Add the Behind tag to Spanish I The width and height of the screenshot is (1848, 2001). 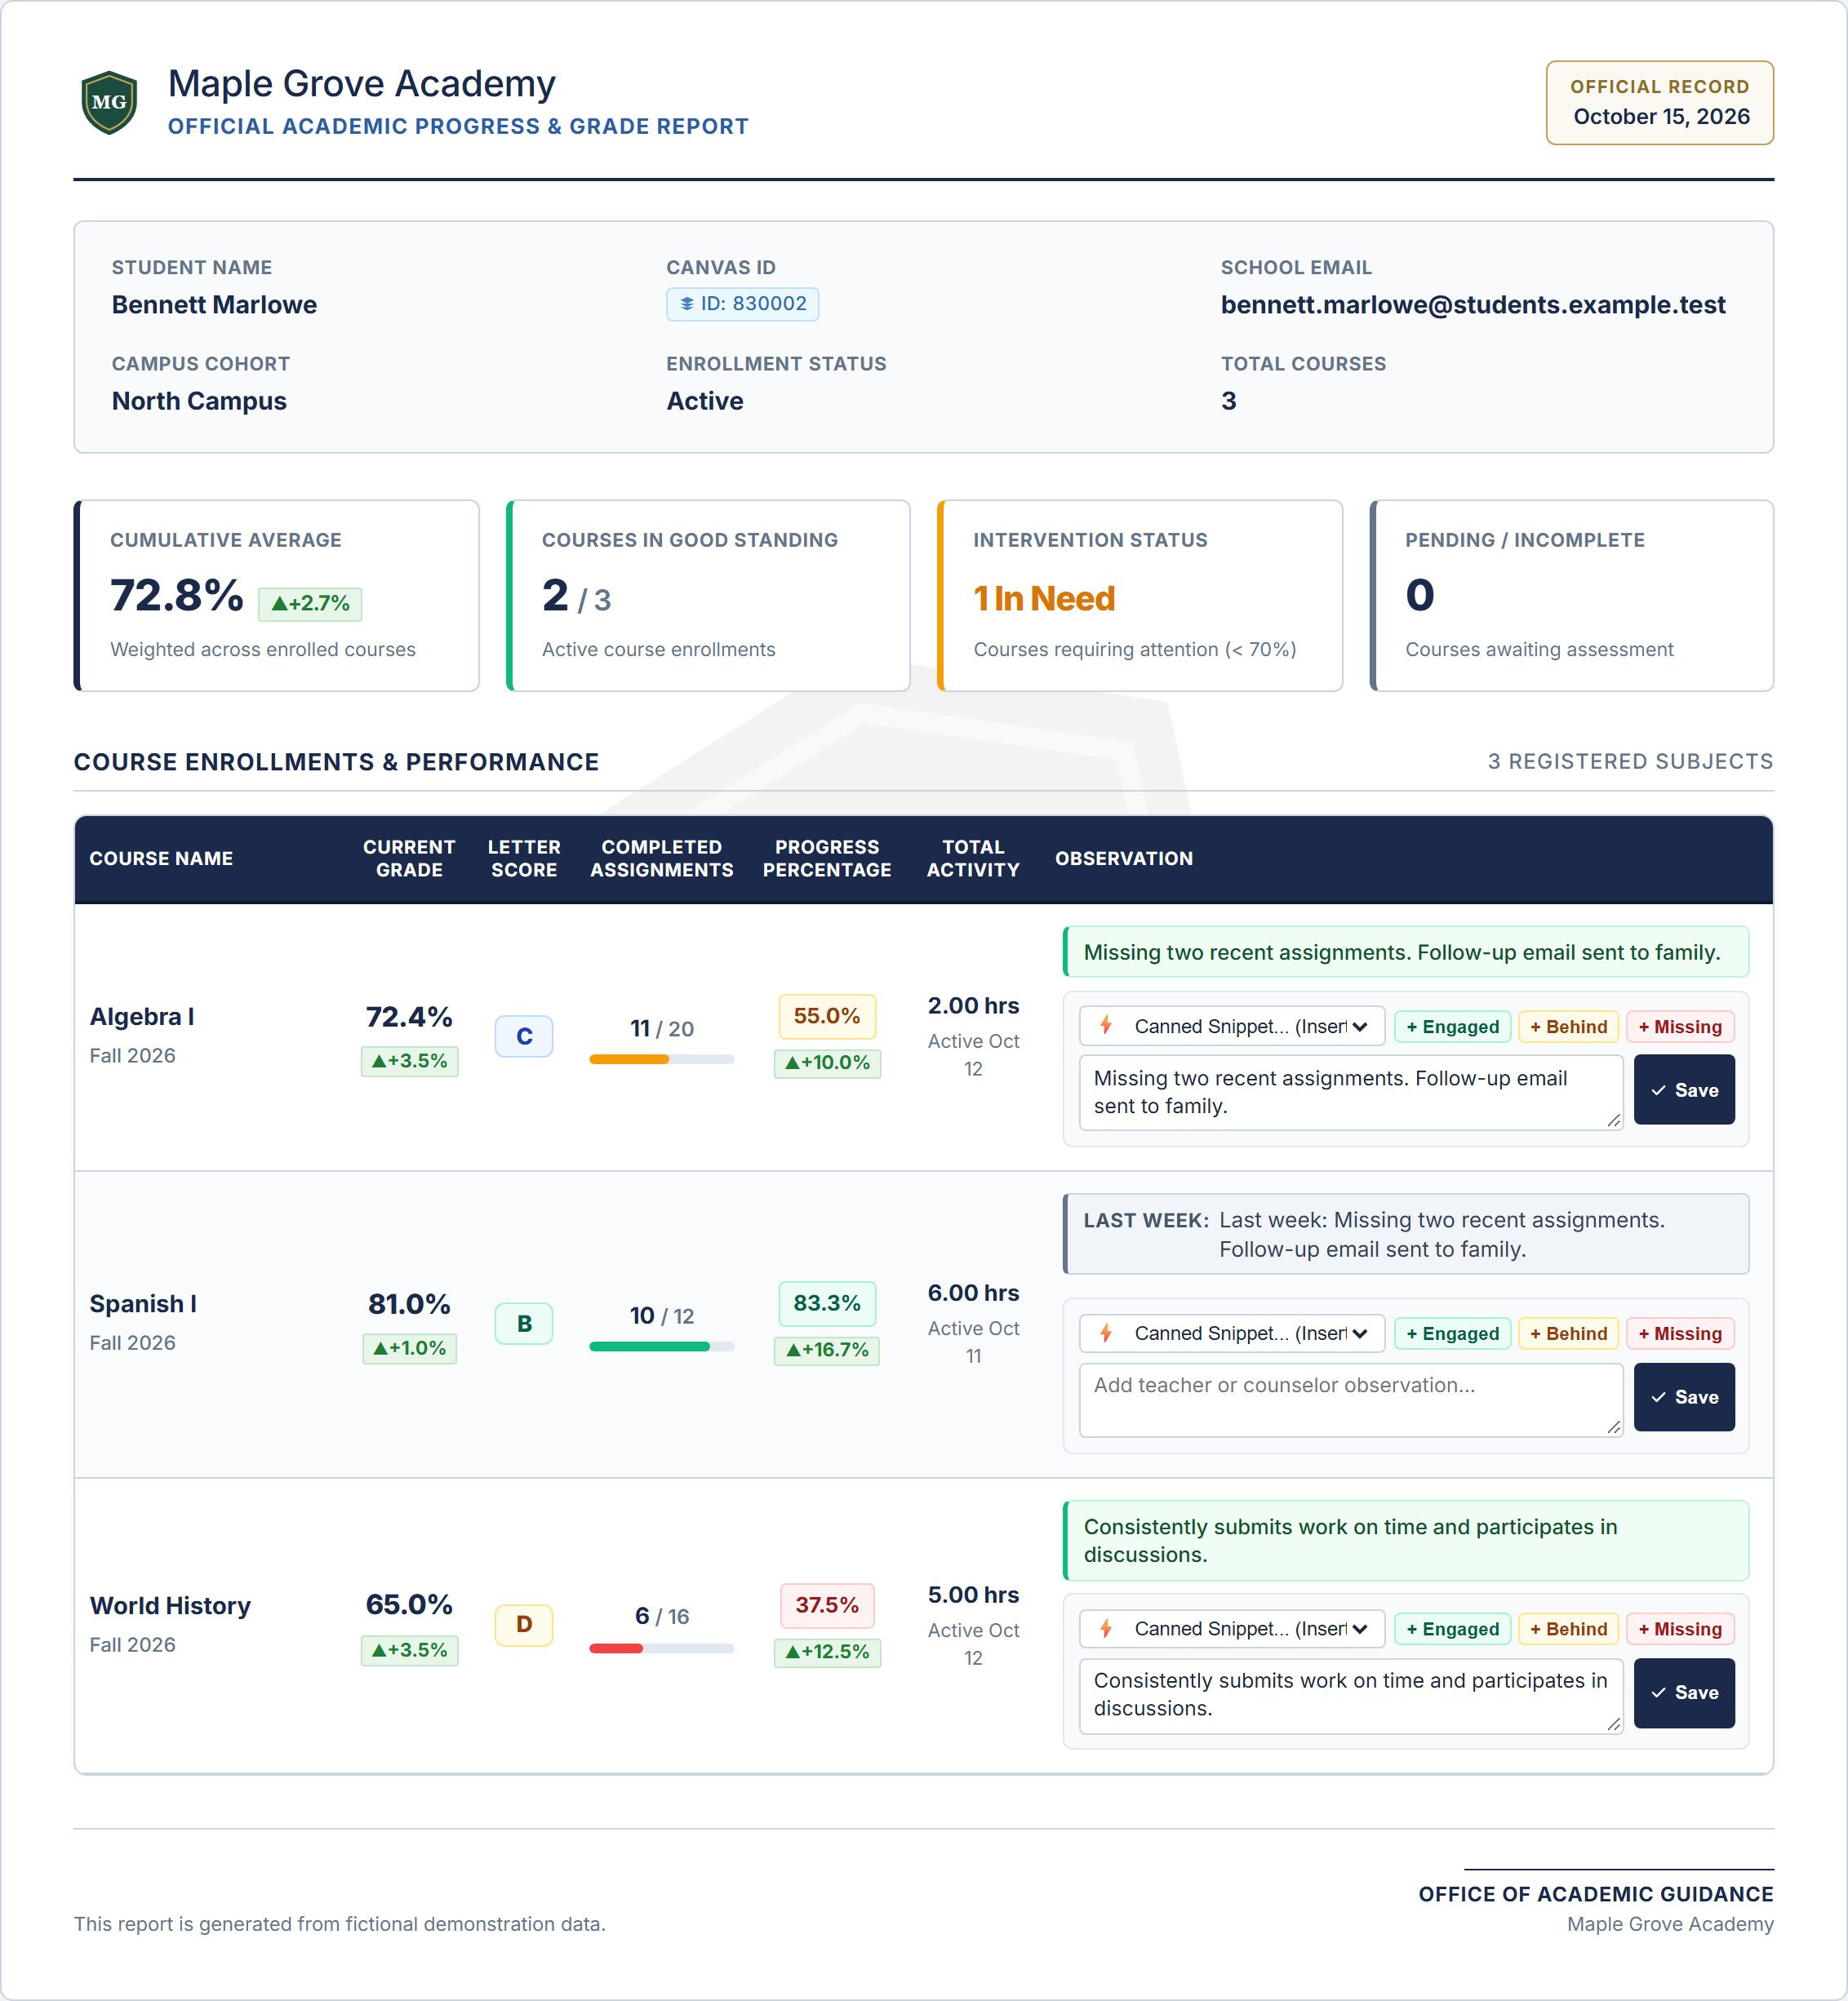click(1568, 1334)
